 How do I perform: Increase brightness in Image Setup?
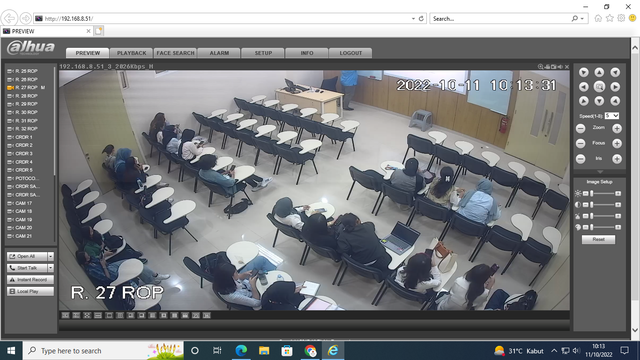click(x=618, y=193)
